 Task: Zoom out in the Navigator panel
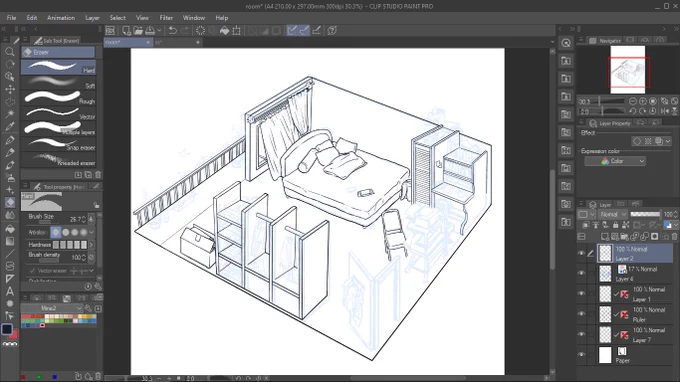click(x=633, y=101)
